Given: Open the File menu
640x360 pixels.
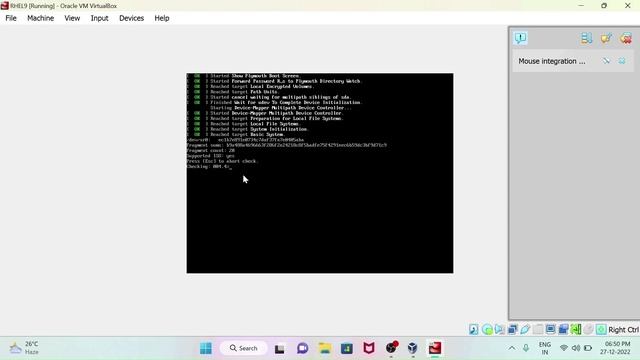Looking at the screenshot, I should pyautogui.click(x=11, y=18).
